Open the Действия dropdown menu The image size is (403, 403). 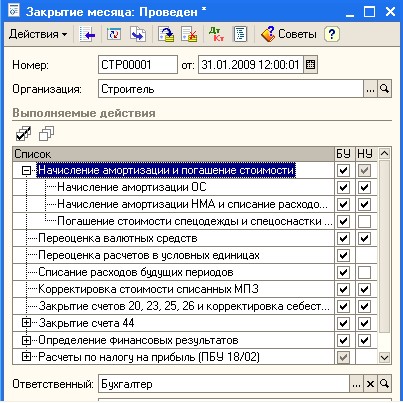click(38, 34)
